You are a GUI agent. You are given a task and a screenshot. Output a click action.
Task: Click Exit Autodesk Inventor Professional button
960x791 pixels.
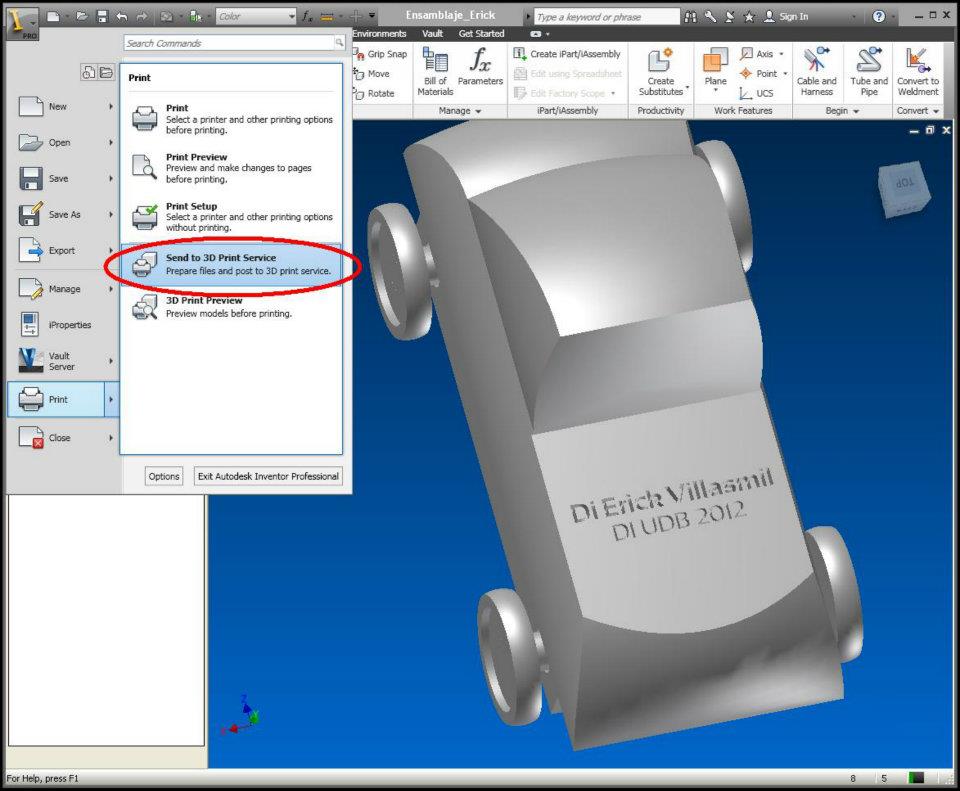point(268,476)
